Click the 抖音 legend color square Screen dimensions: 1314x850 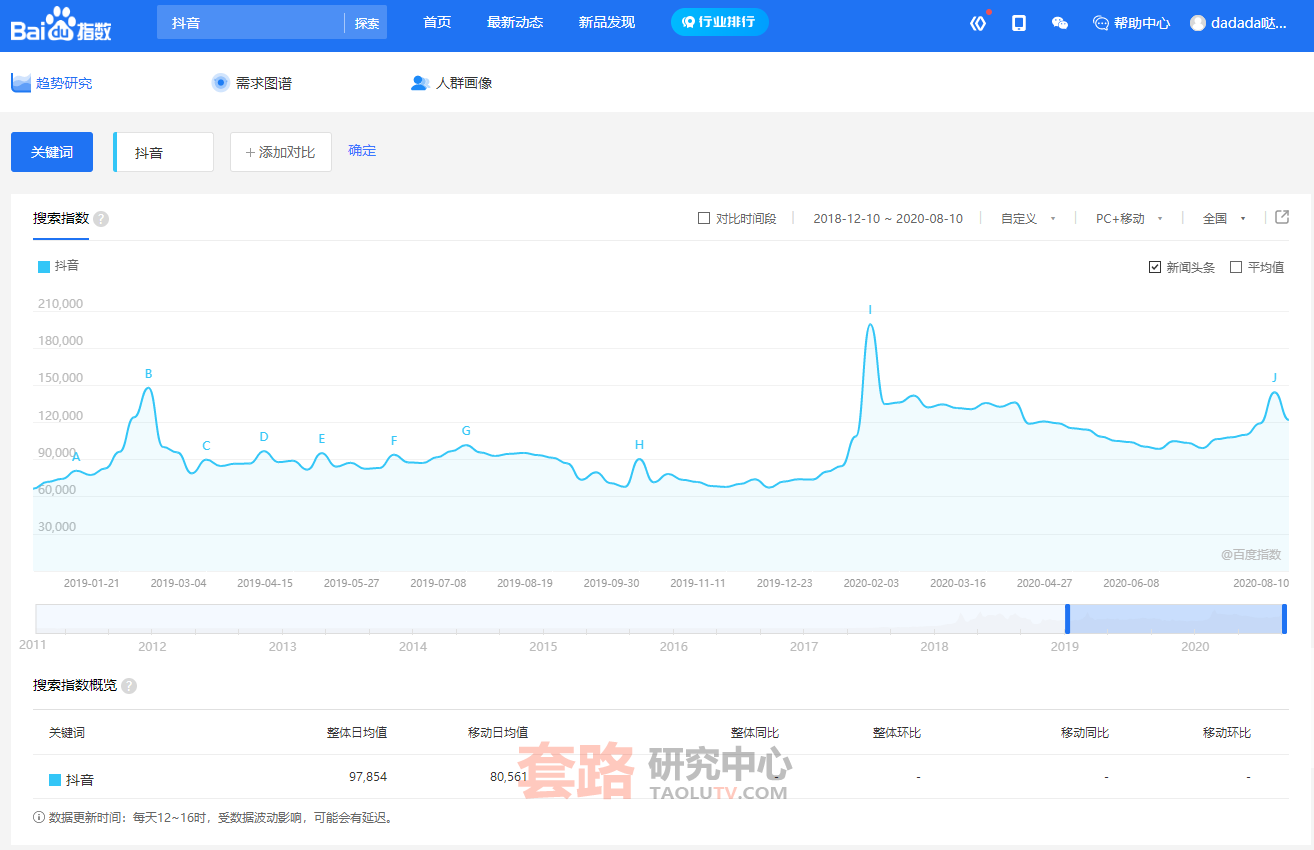coord(44,266)
